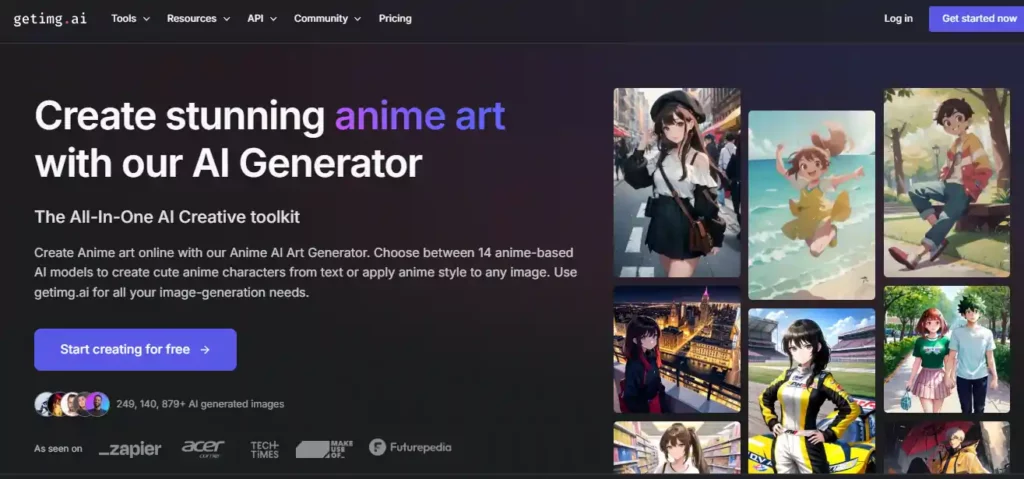Click the Make Use Of logo

(x=324, y=448)
